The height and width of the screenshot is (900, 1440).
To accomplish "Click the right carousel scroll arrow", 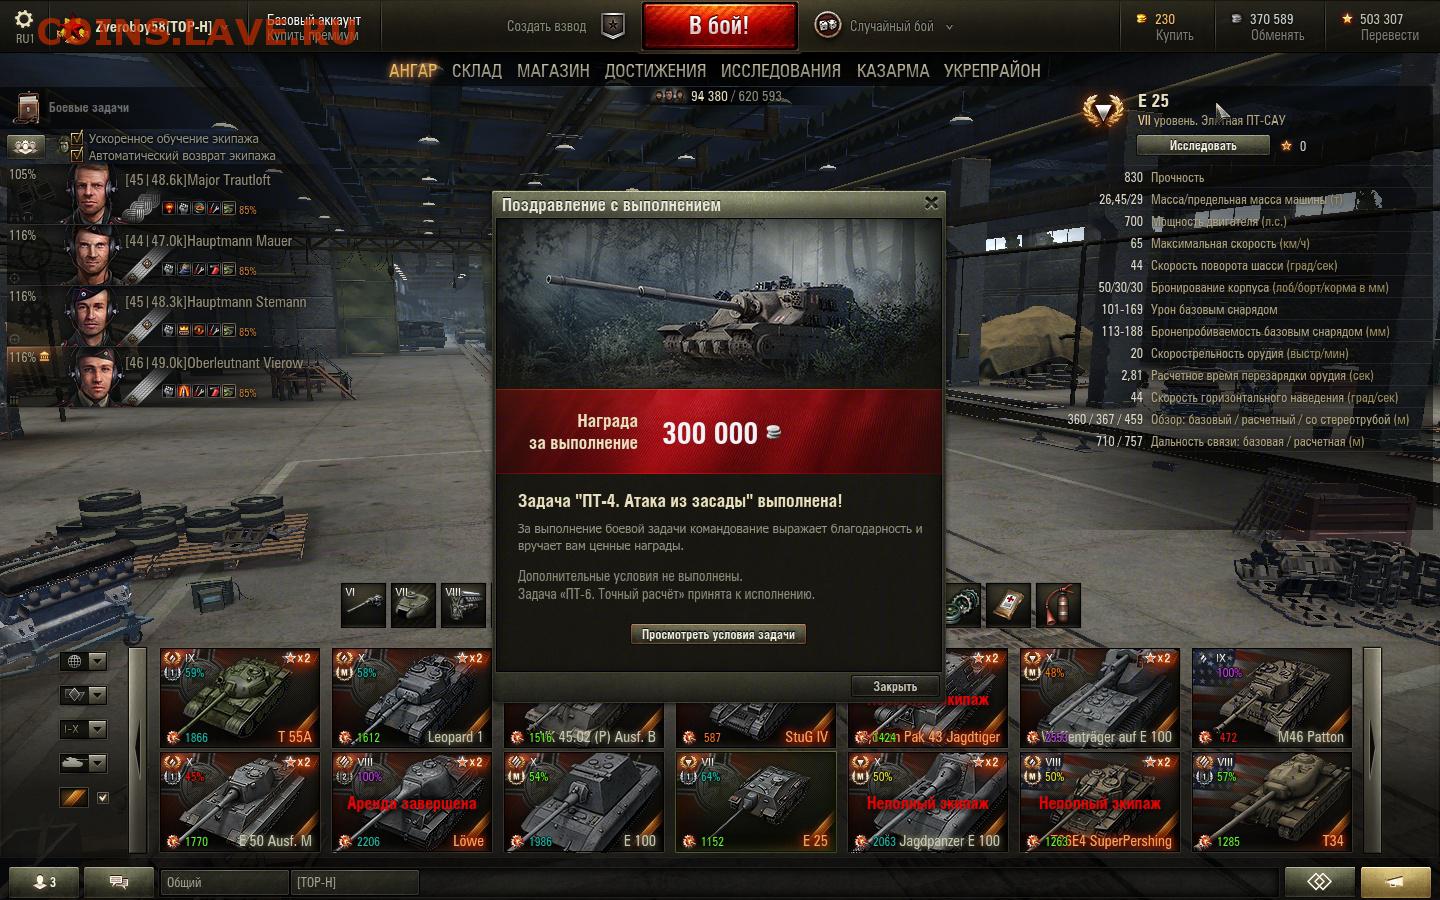I will click(x=1372, y=746).
